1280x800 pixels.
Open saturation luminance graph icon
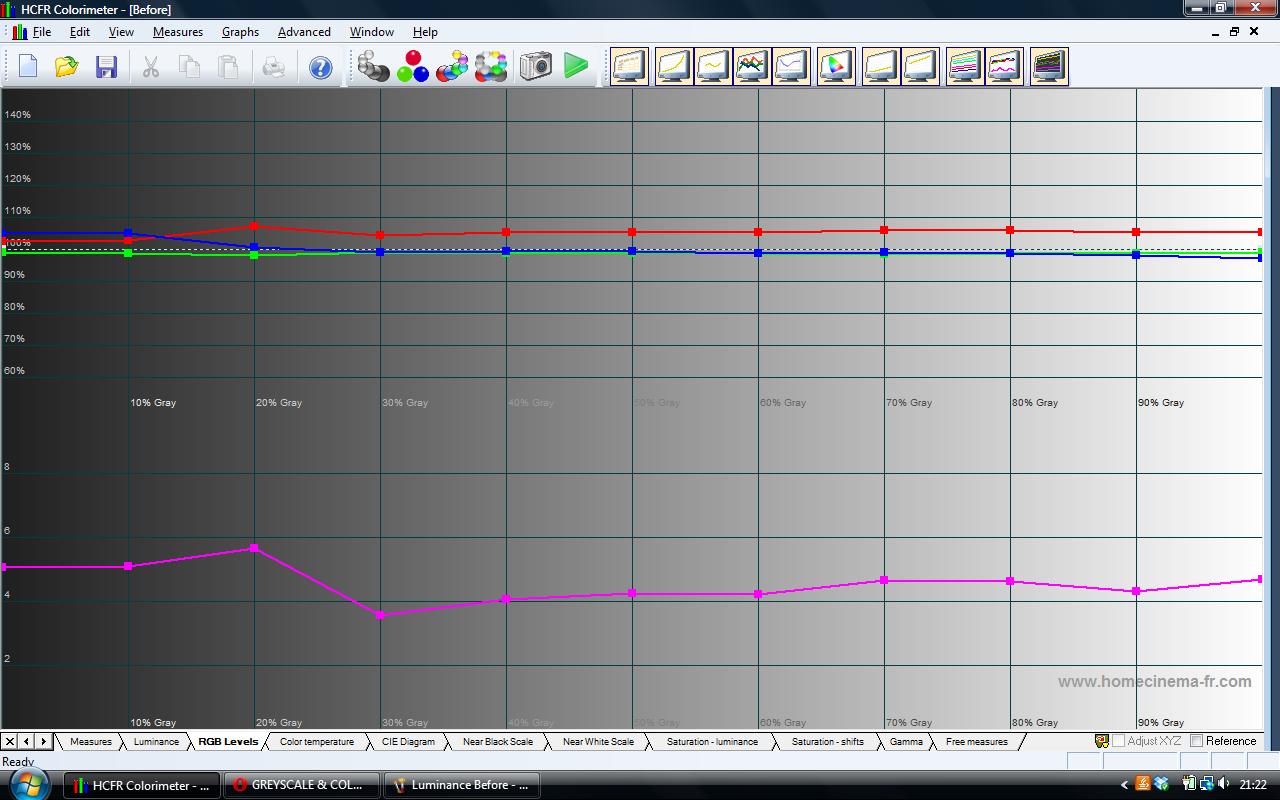click(965, 67)
